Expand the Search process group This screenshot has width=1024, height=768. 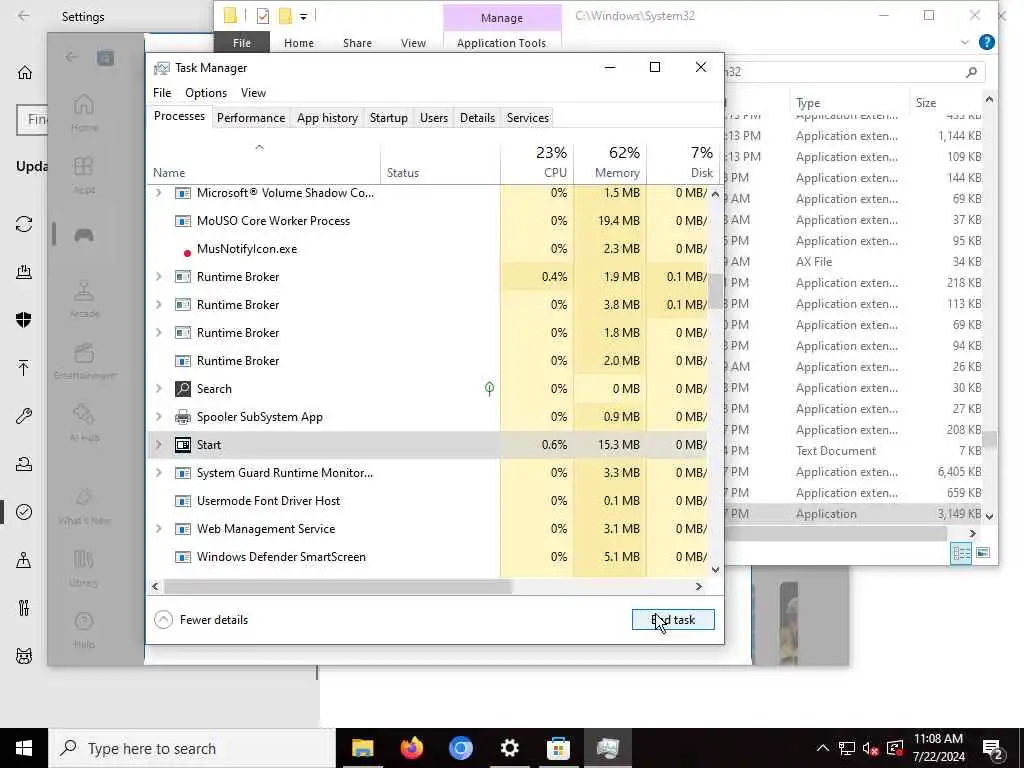[158, 389]
